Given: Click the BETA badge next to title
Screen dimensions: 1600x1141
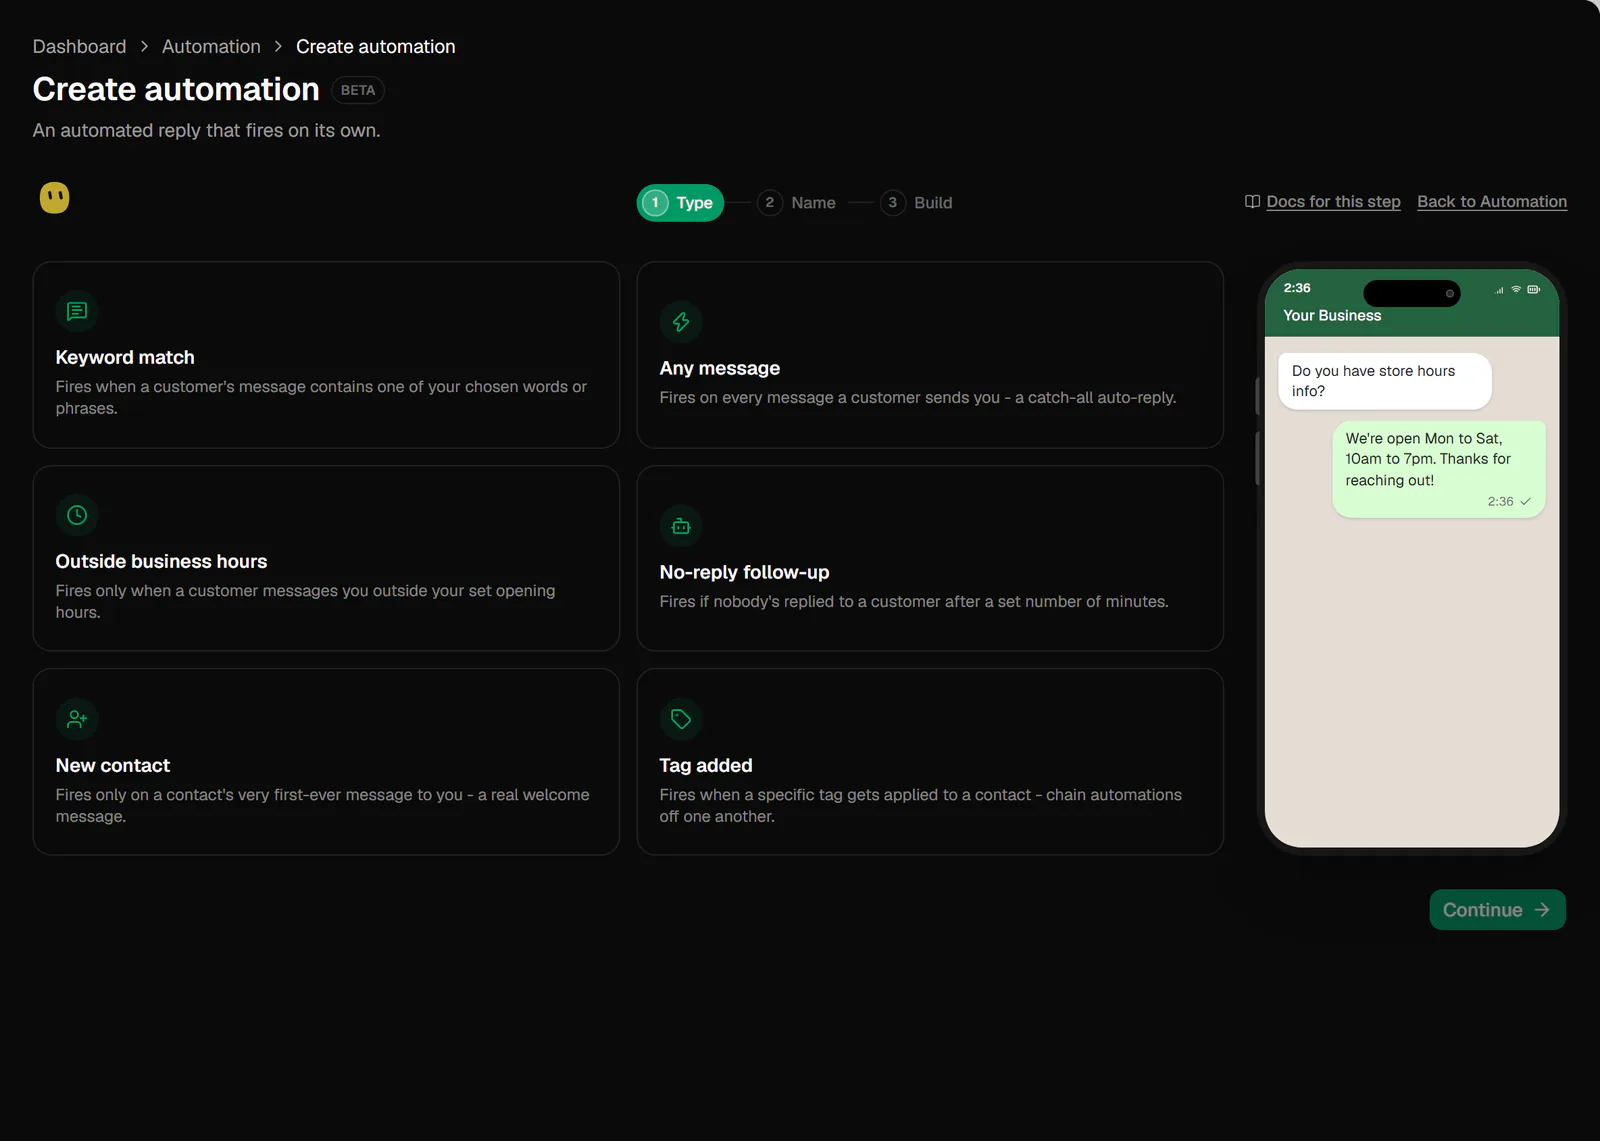Looking at the screenshot, I should [x=358, y=90].
